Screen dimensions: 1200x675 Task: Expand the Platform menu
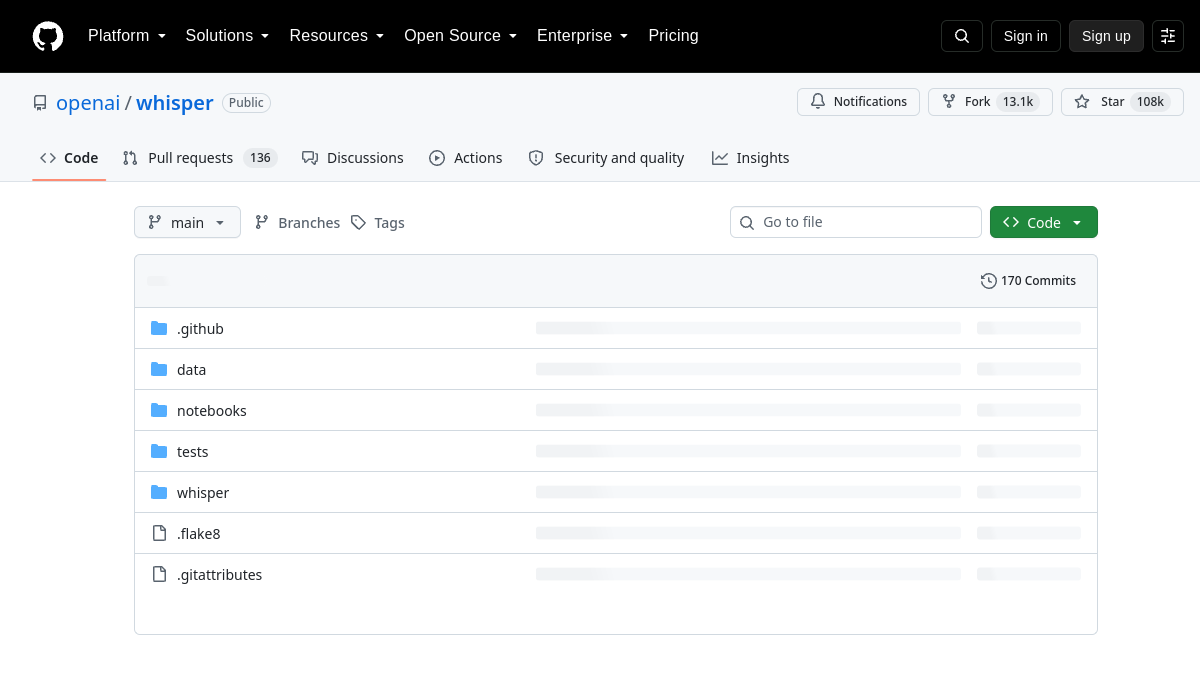click(127, 36)
